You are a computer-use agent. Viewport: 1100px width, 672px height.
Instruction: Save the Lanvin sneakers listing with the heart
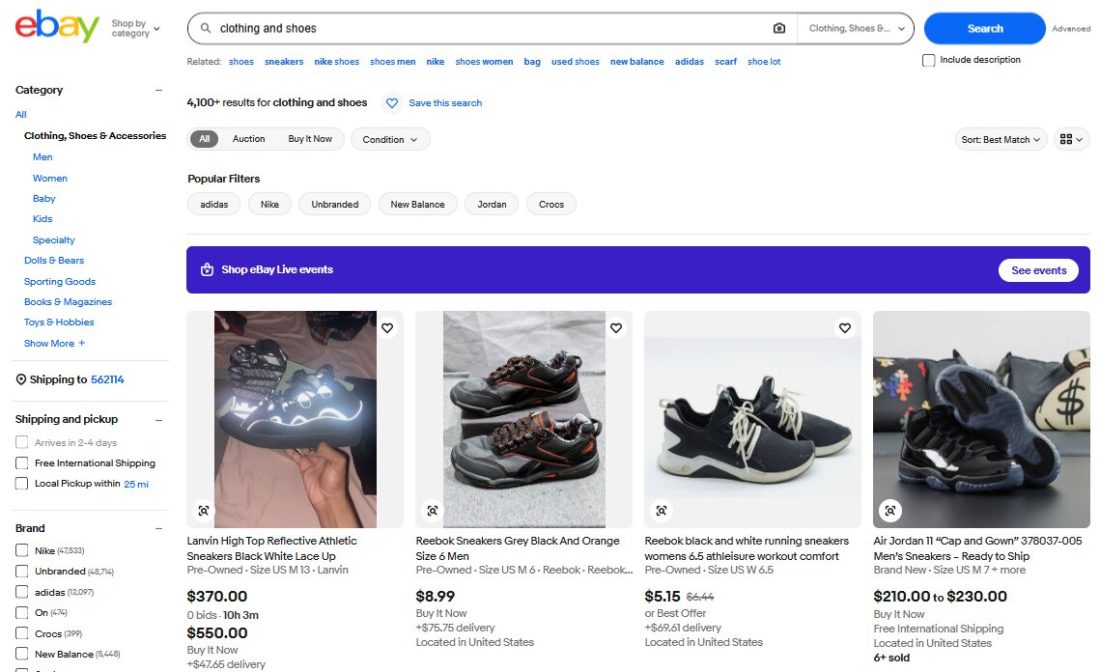[x=387, y=327]
